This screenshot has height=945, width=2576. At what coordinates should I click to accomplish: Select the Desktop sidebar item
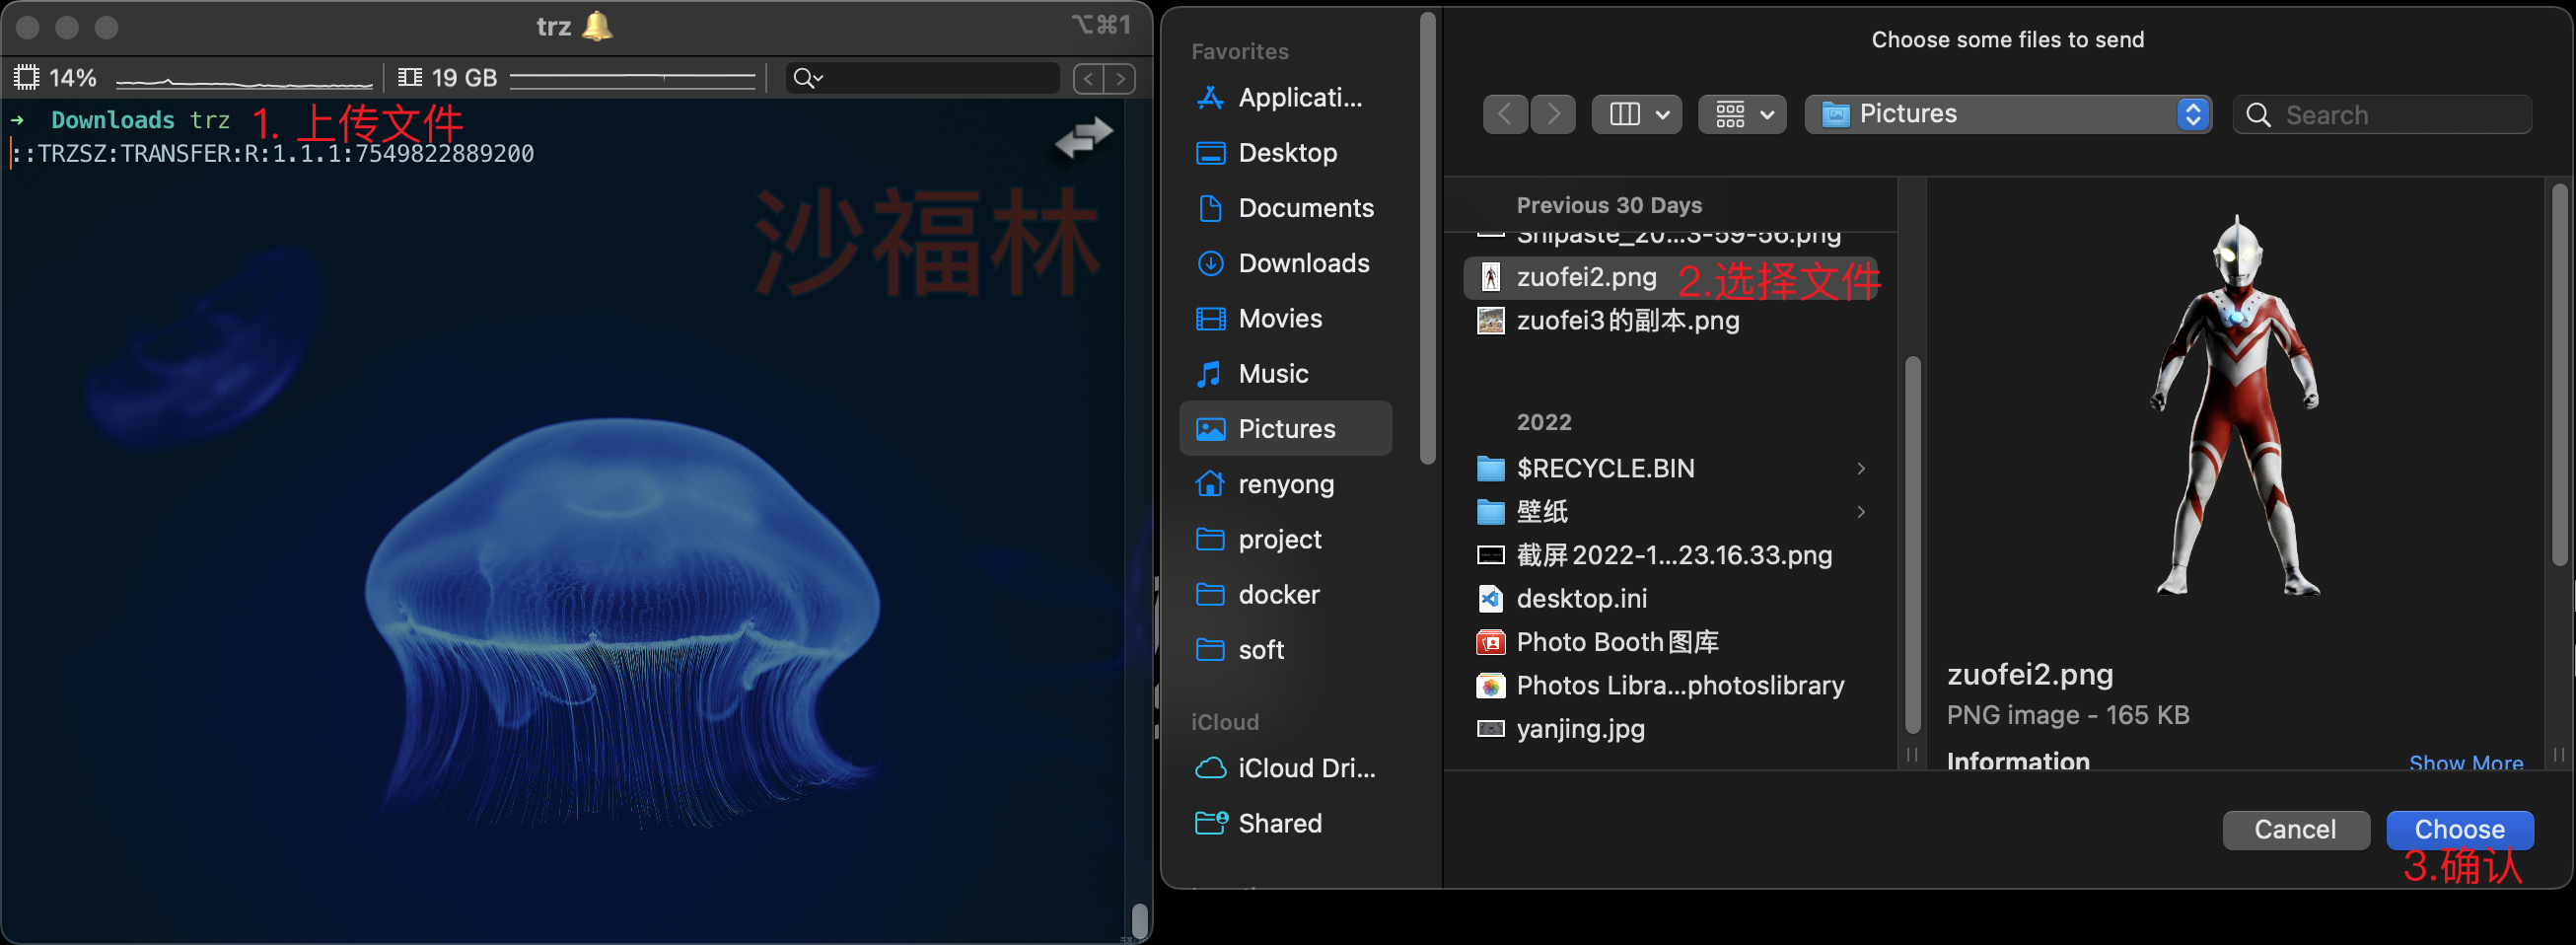(x=1286, y=153)
